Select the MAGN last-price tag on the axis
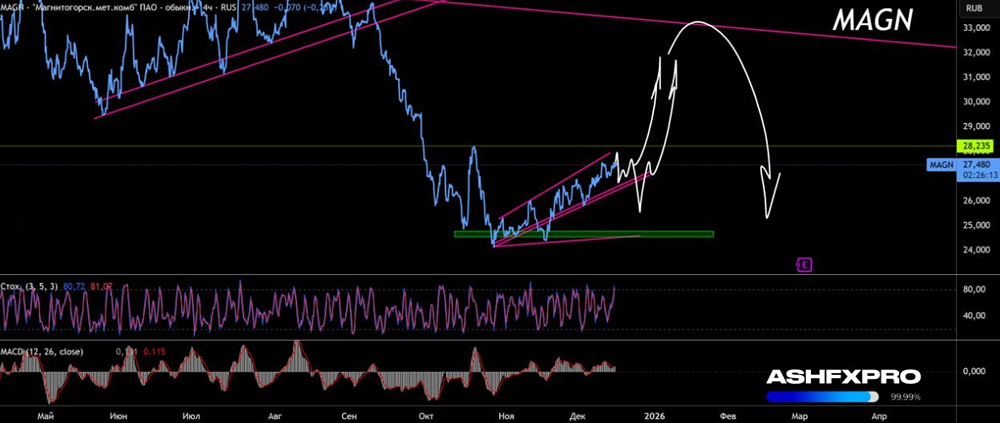This screenshot has width=1000, height=423. tap(943, 165)
